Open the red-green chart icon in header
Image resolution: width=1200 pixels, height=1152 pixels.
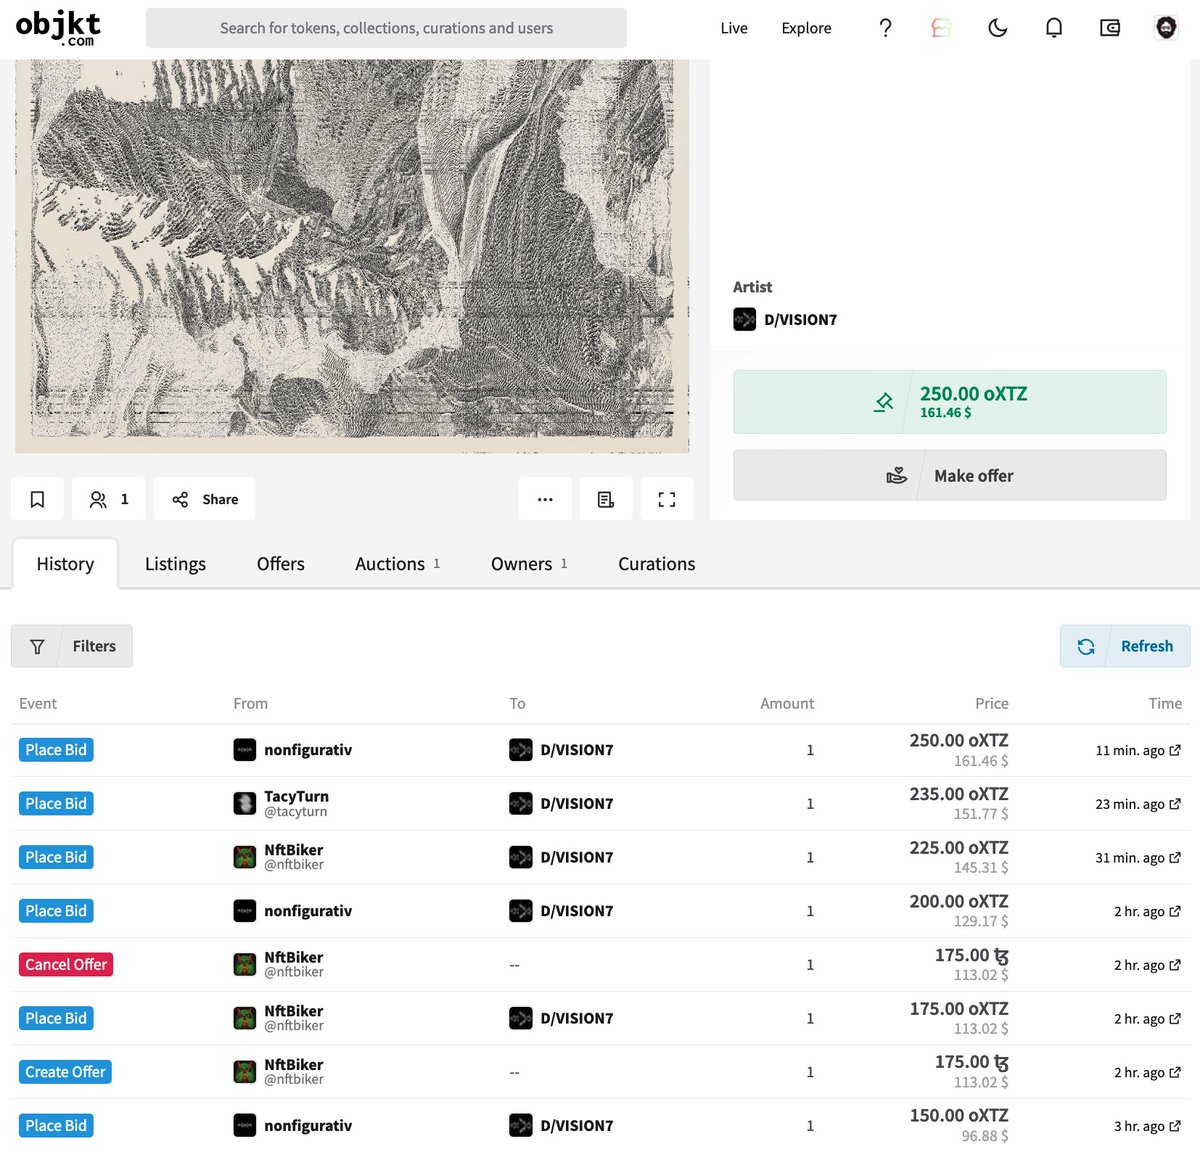[941, 28]
